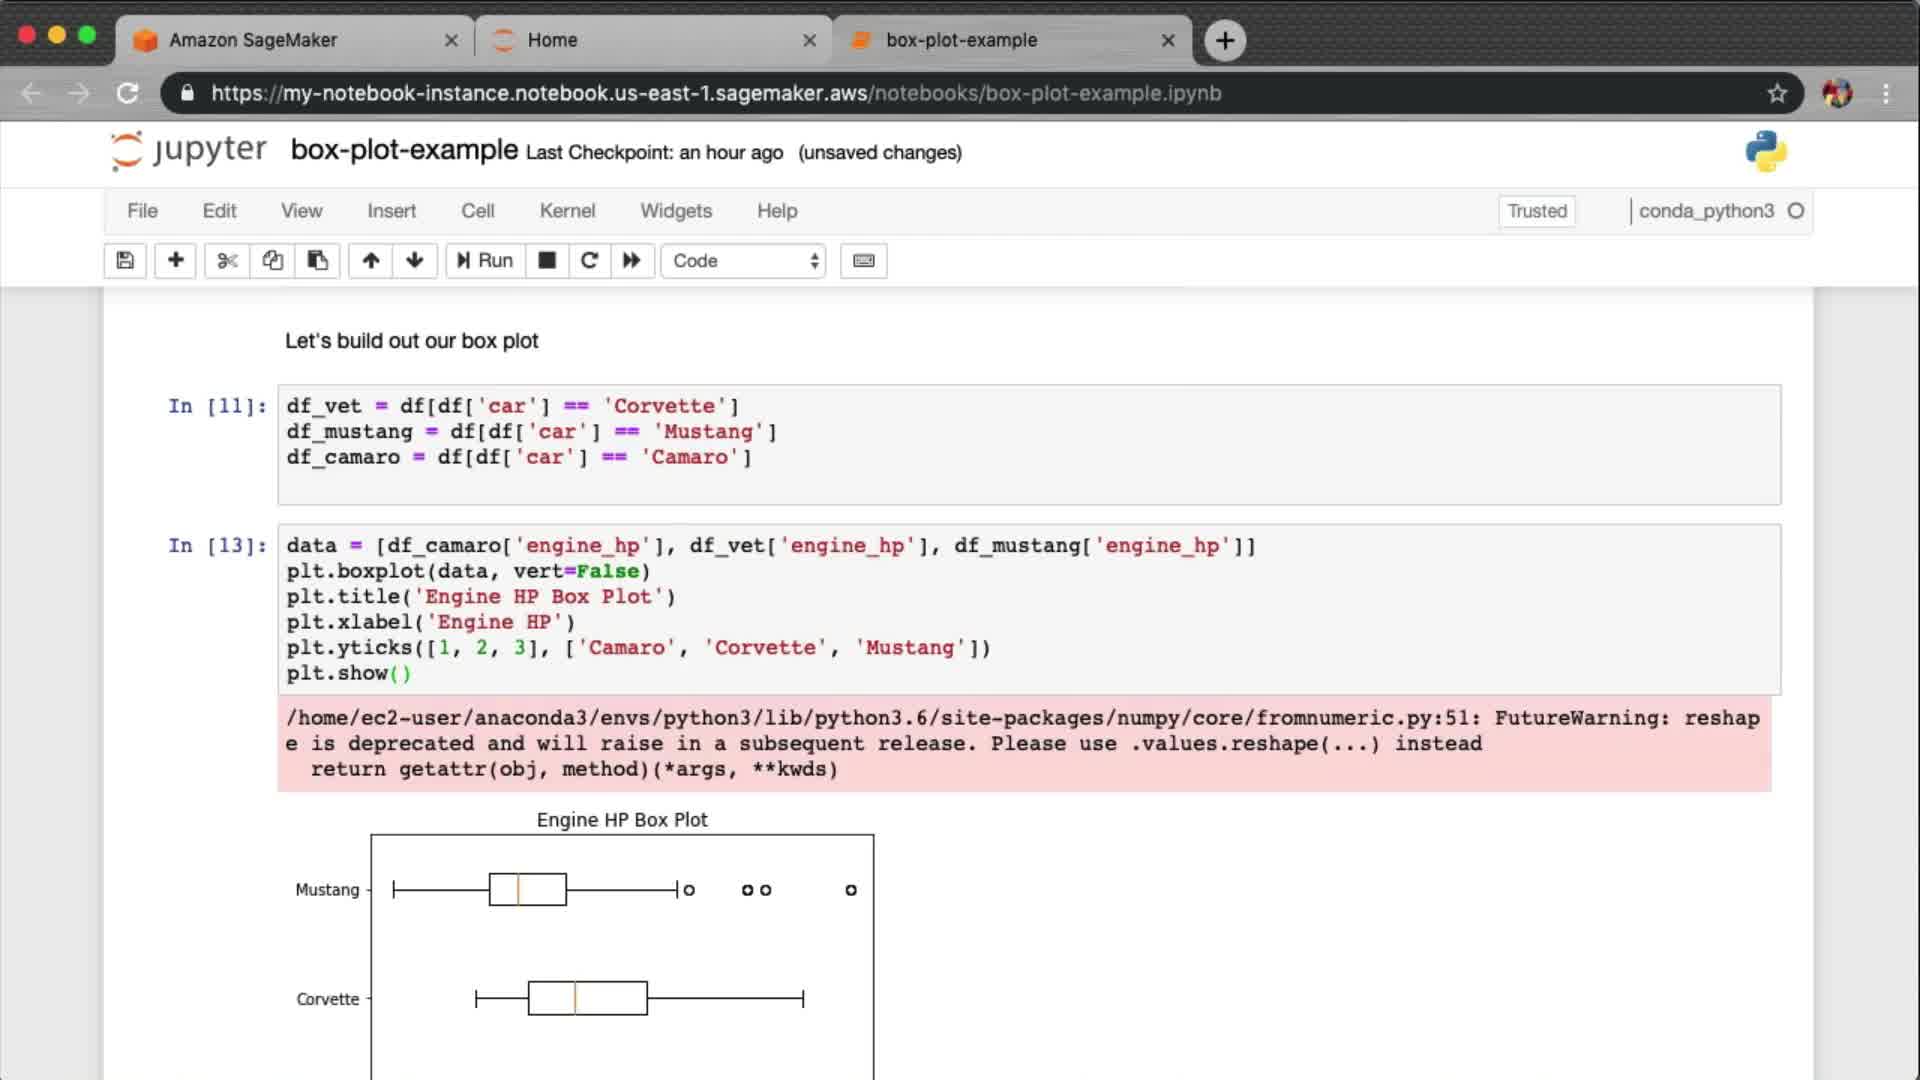
Task: Switch to the Amazon SageMaker tab
Action: click(253, 40)
